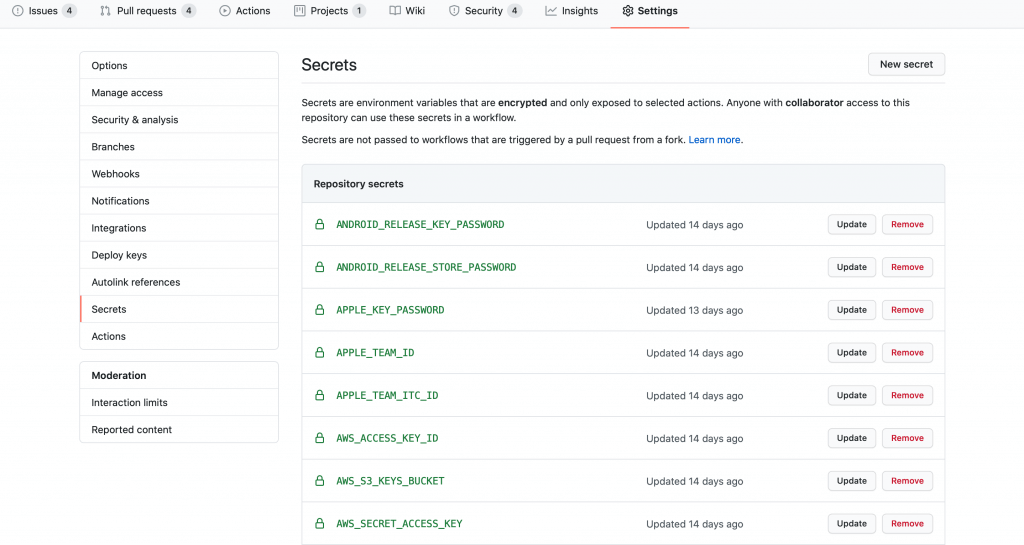Click the Projects board icon
Image resolution: width=1024 pixels, height=545 pixels.
point(300,11)
